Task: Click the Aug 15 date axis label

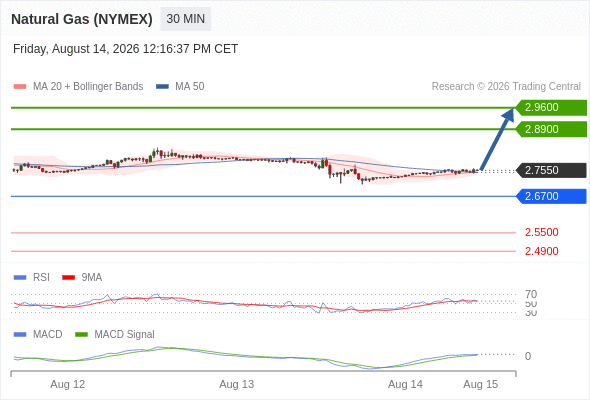Action: pyautogui.click(x=481, y=384)
